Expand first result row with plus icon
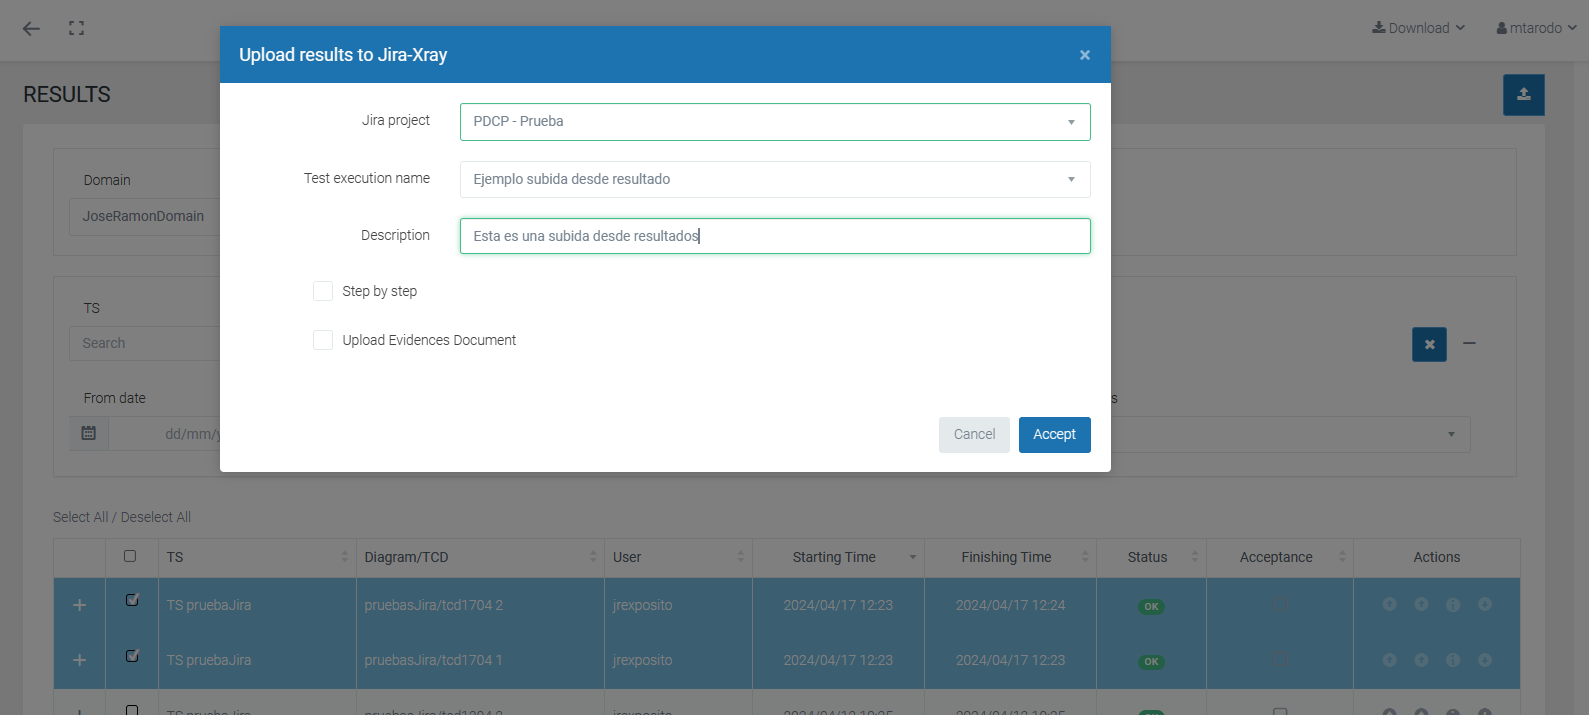The image size is (1589, 715). (x=80, y=605)
